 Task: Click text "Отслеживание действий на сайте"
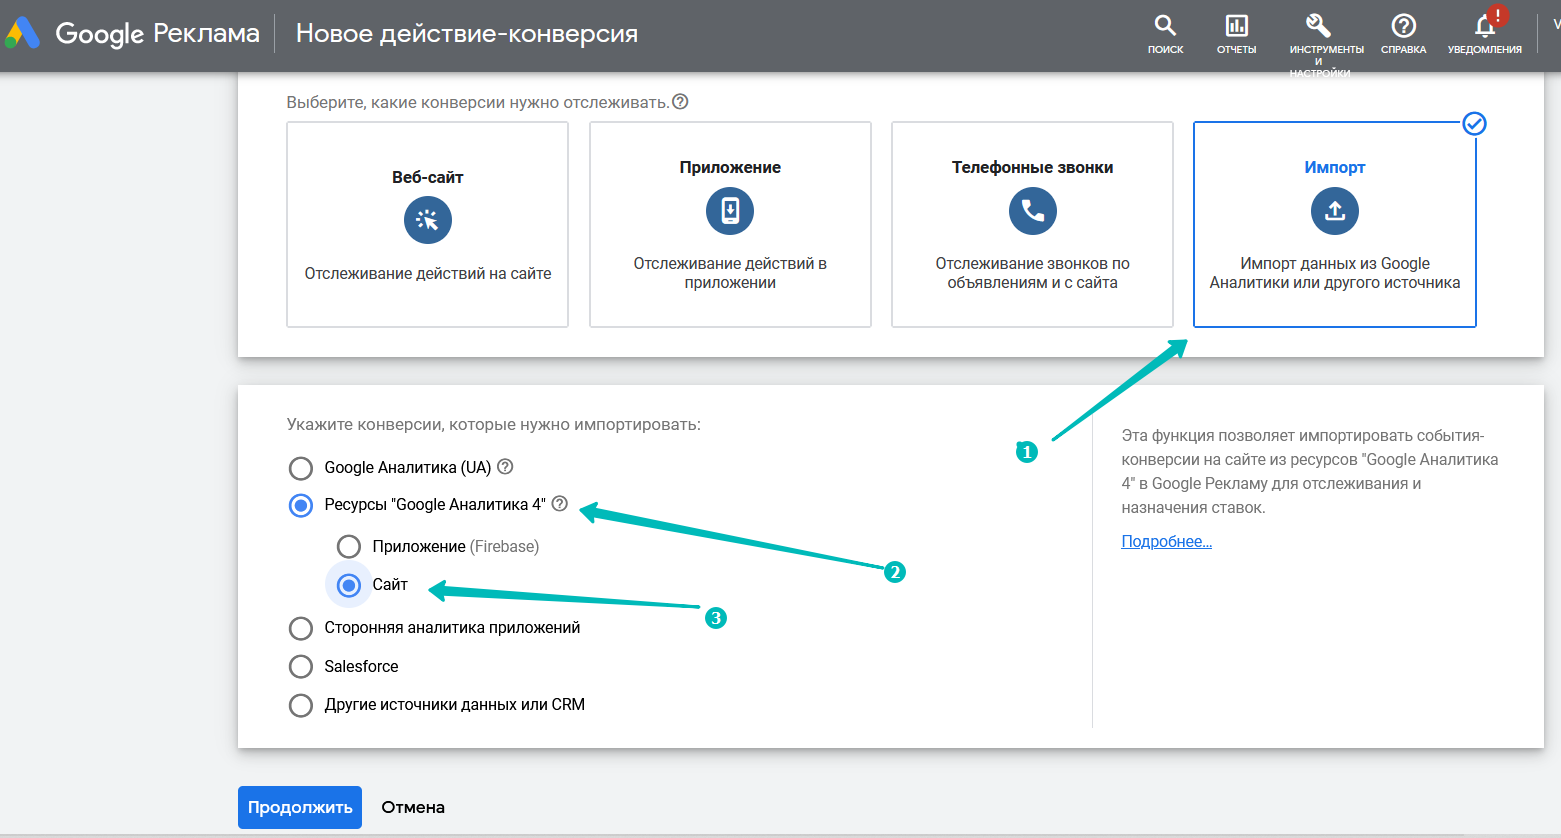tap(428, 273)
